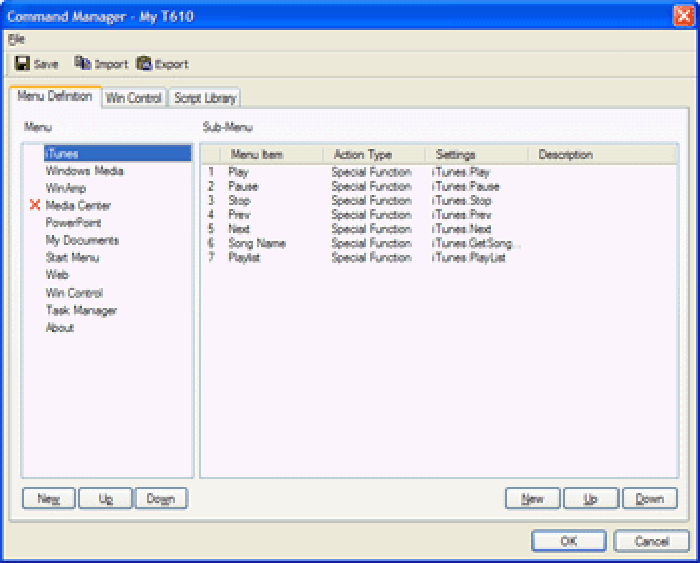Screen dimensions: 700x563
Task: Confirm with the OK button
Action: point(569,541)
